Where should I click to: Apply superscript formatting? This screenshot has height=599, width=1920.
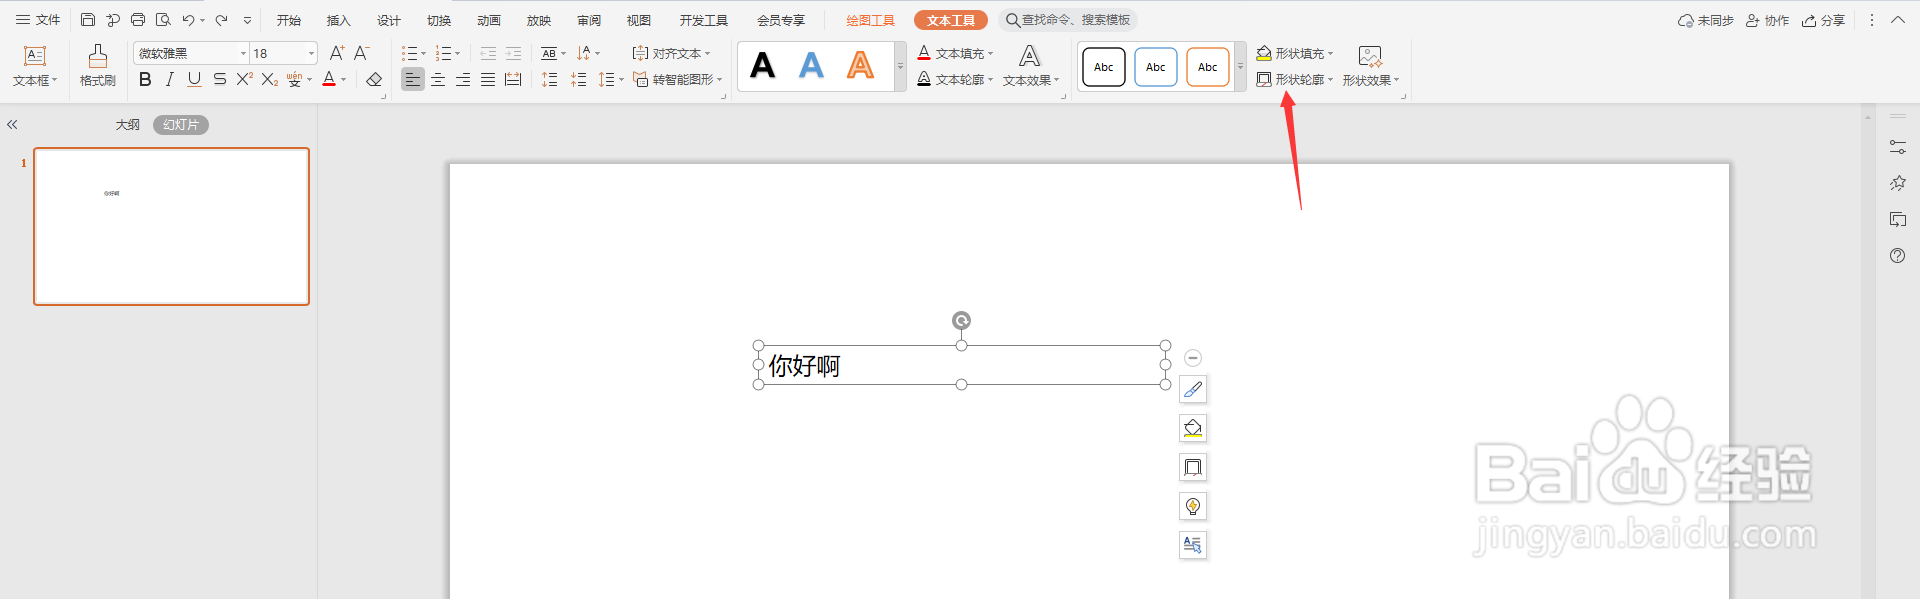pyautogui.click(x=244, y=79)
